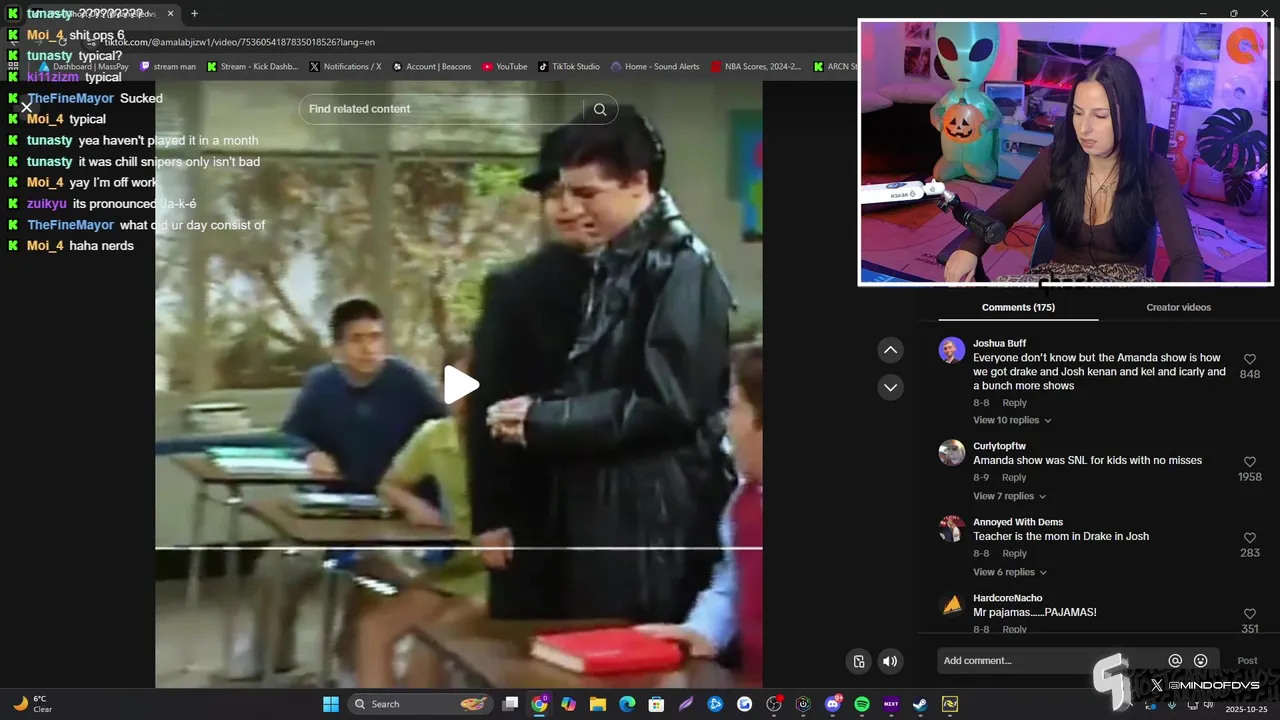Reply to Joshua Buff's comment

click(1014, 403)
